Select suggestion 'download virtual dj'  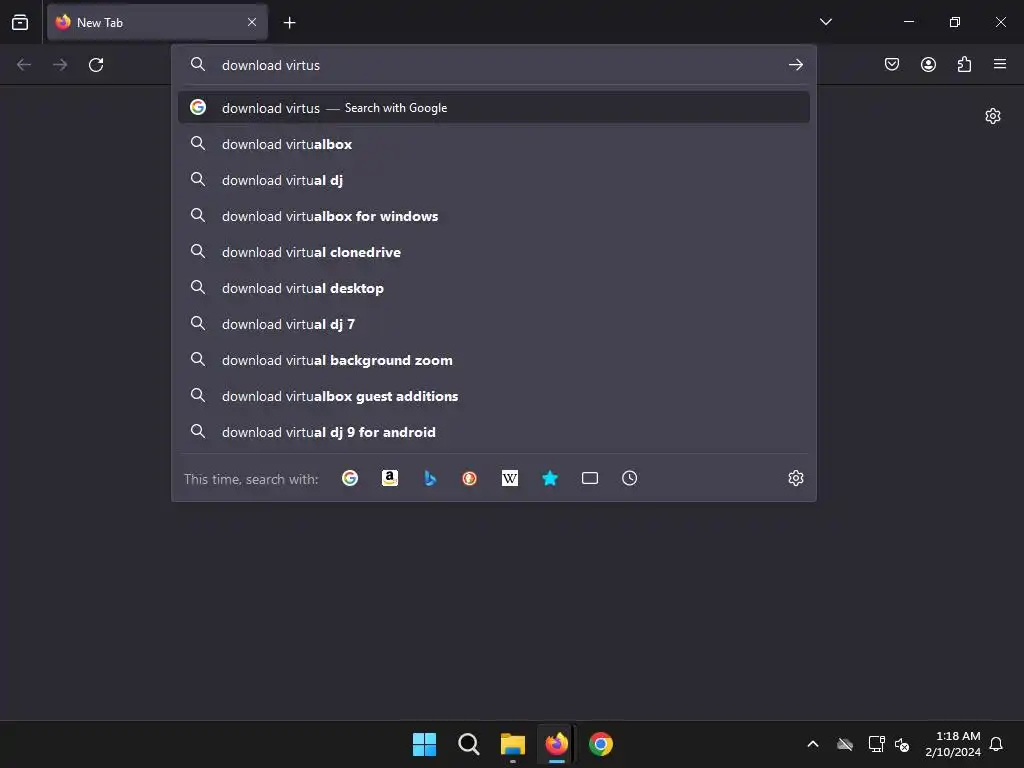click(494, 180)
